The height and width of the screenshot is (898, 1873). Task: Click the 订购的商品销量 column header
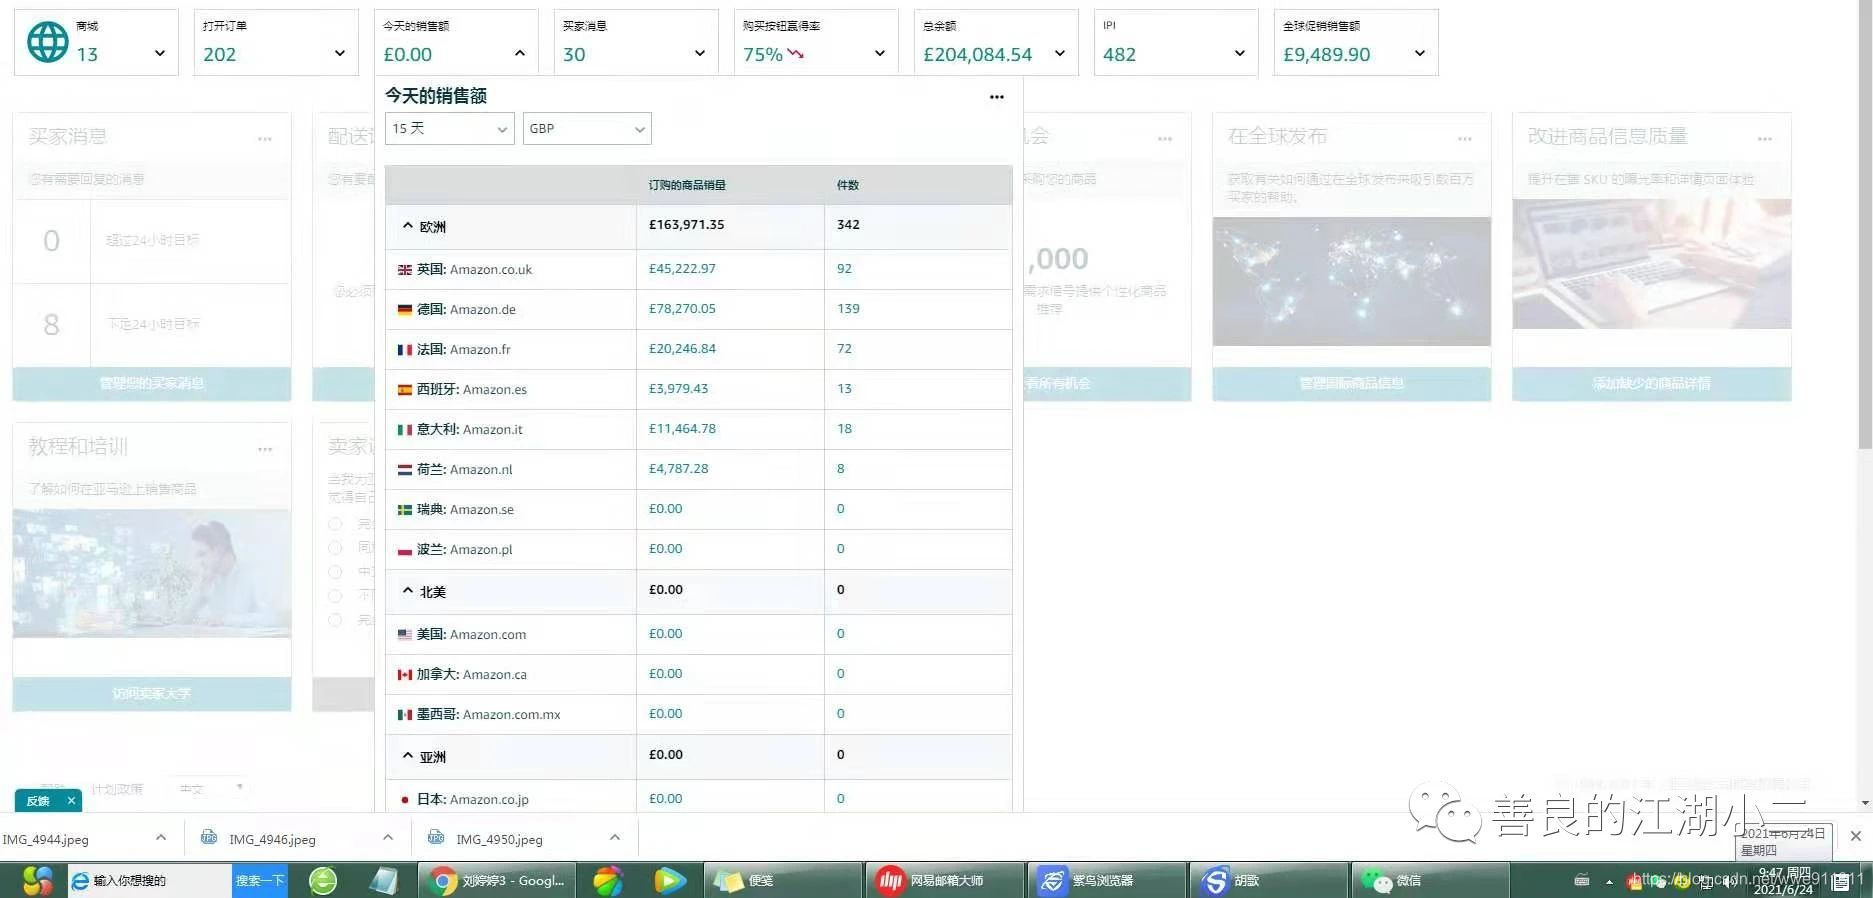click(x=687, y=185)
